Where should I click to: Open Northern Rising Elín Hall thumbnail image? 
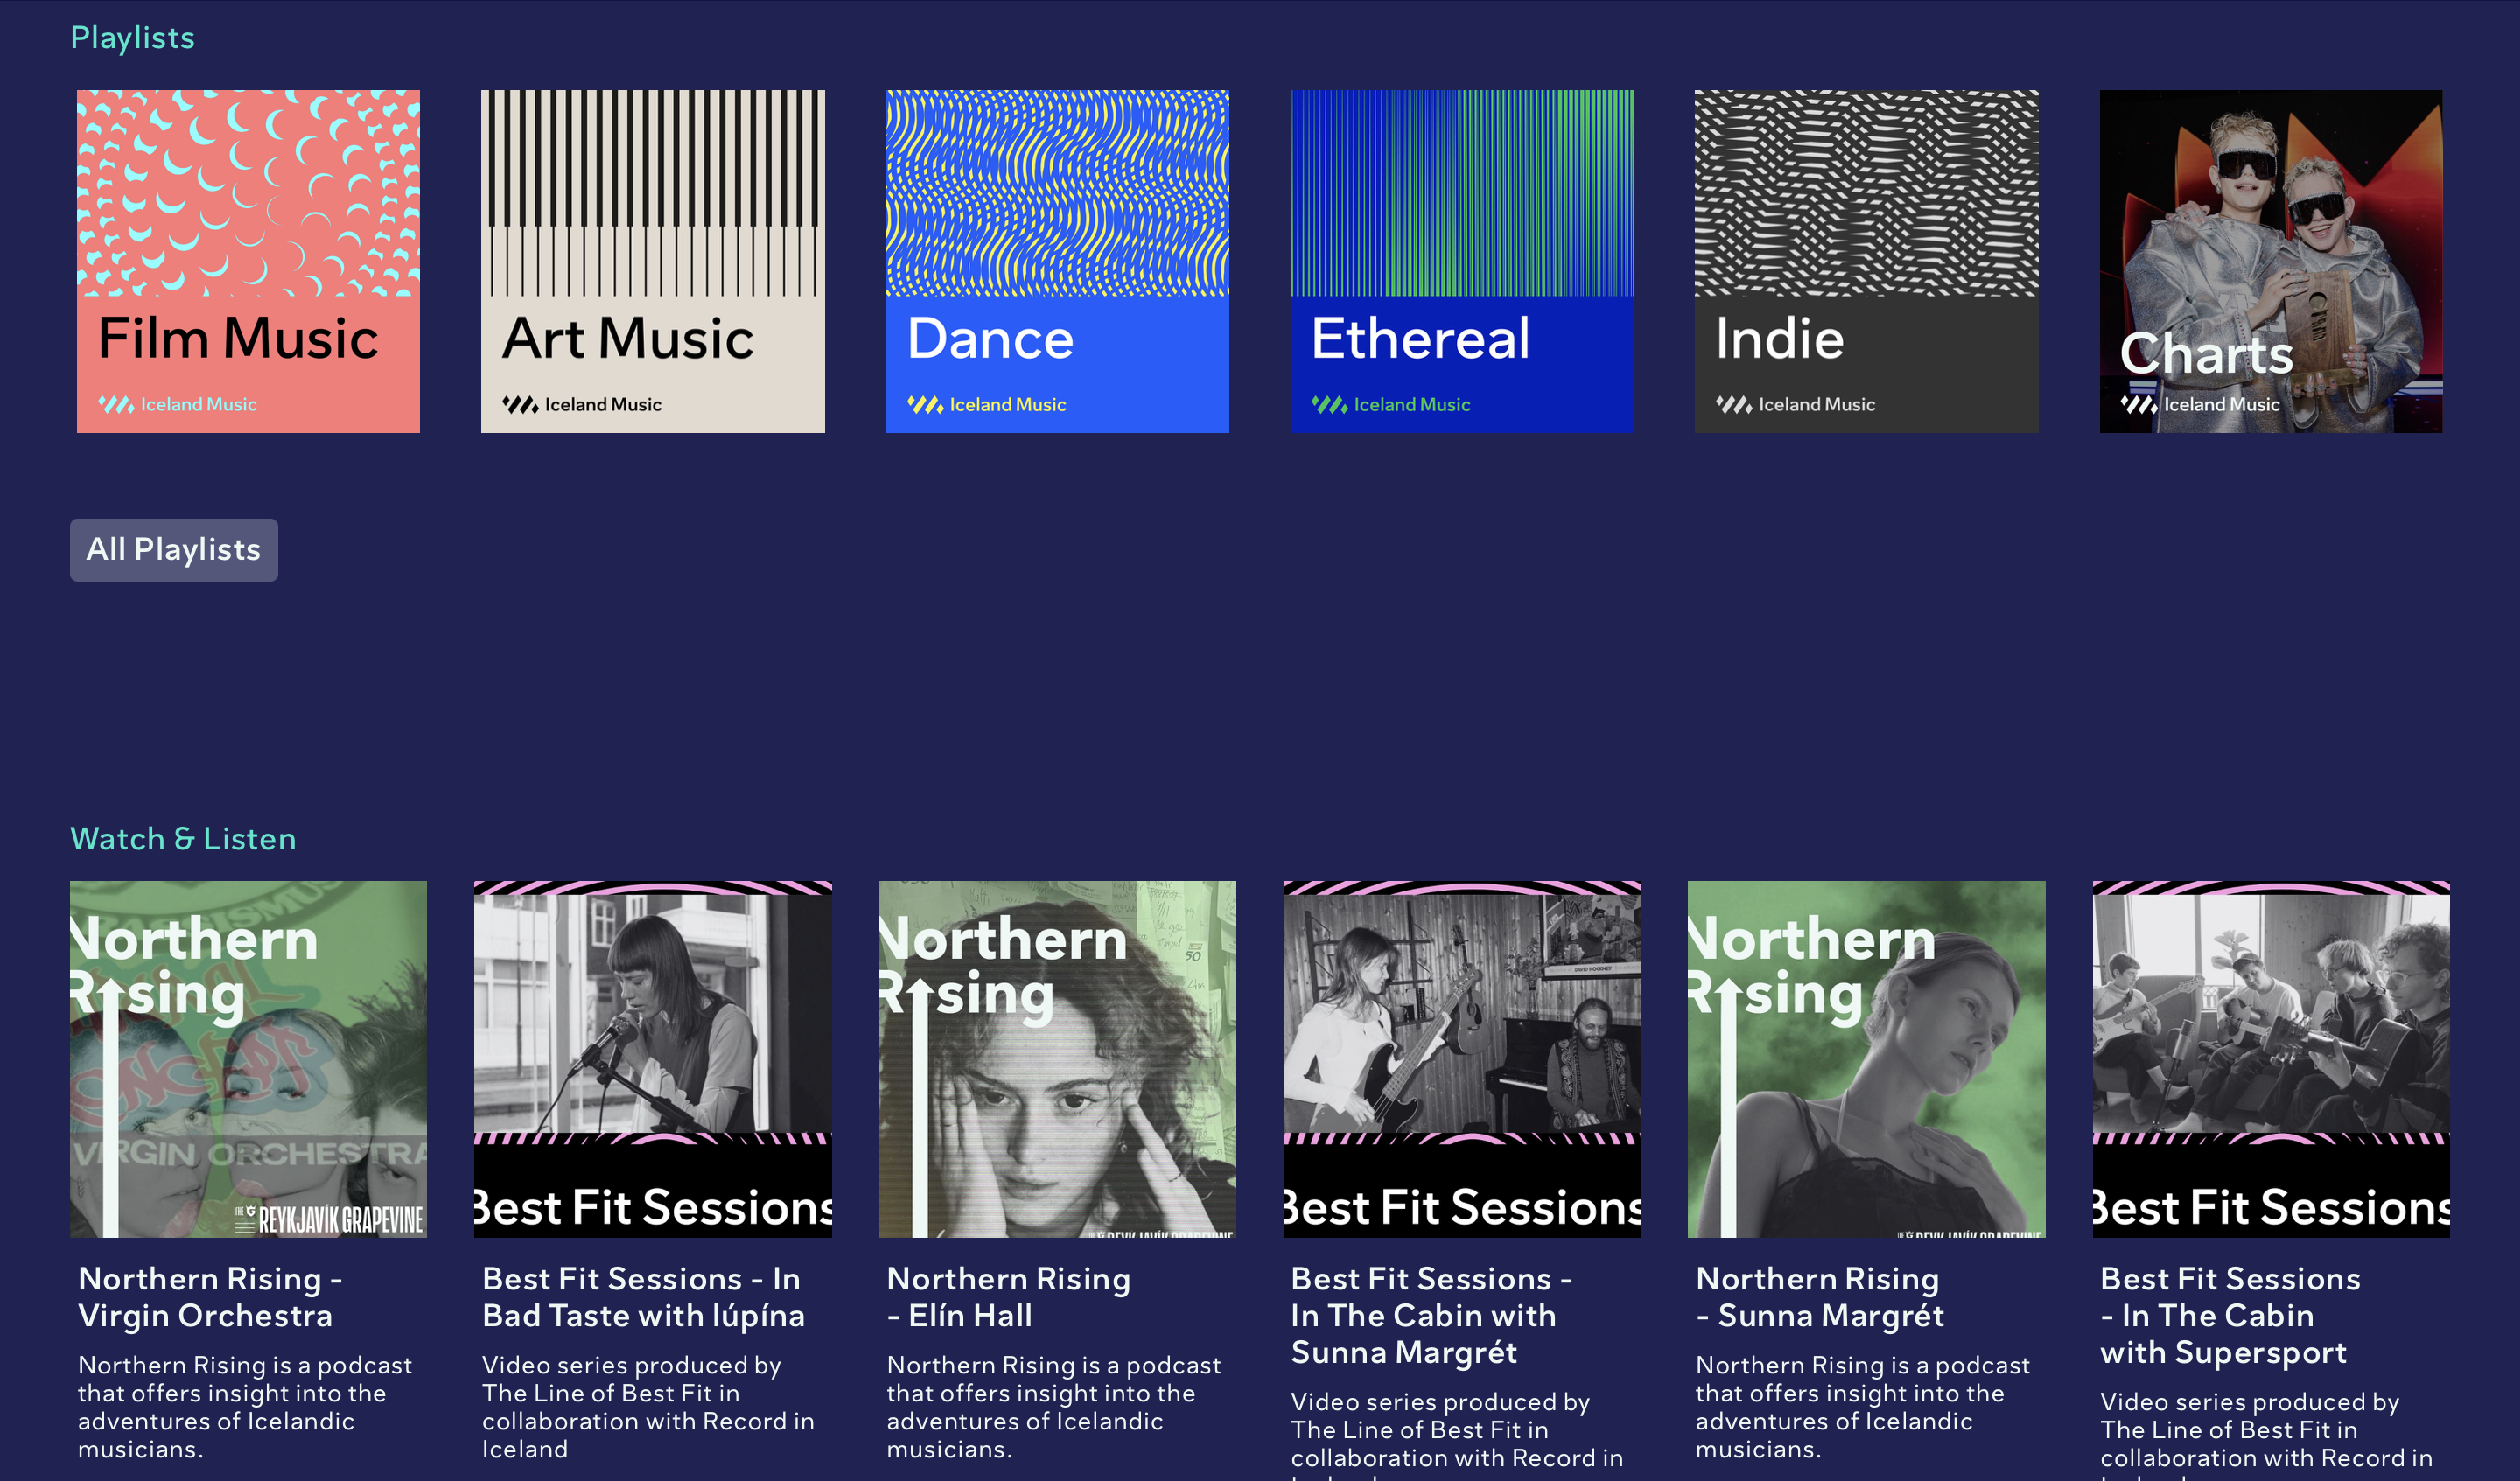(x=1057, y=1058)
